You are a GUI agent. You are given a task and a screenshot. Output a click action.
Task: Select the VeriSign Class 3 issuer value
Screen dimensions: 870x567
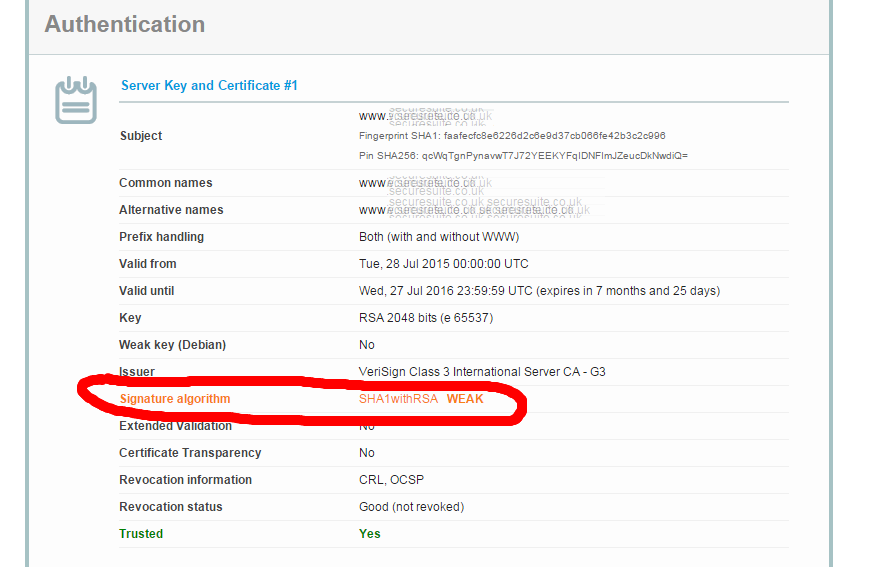point(482,372)
